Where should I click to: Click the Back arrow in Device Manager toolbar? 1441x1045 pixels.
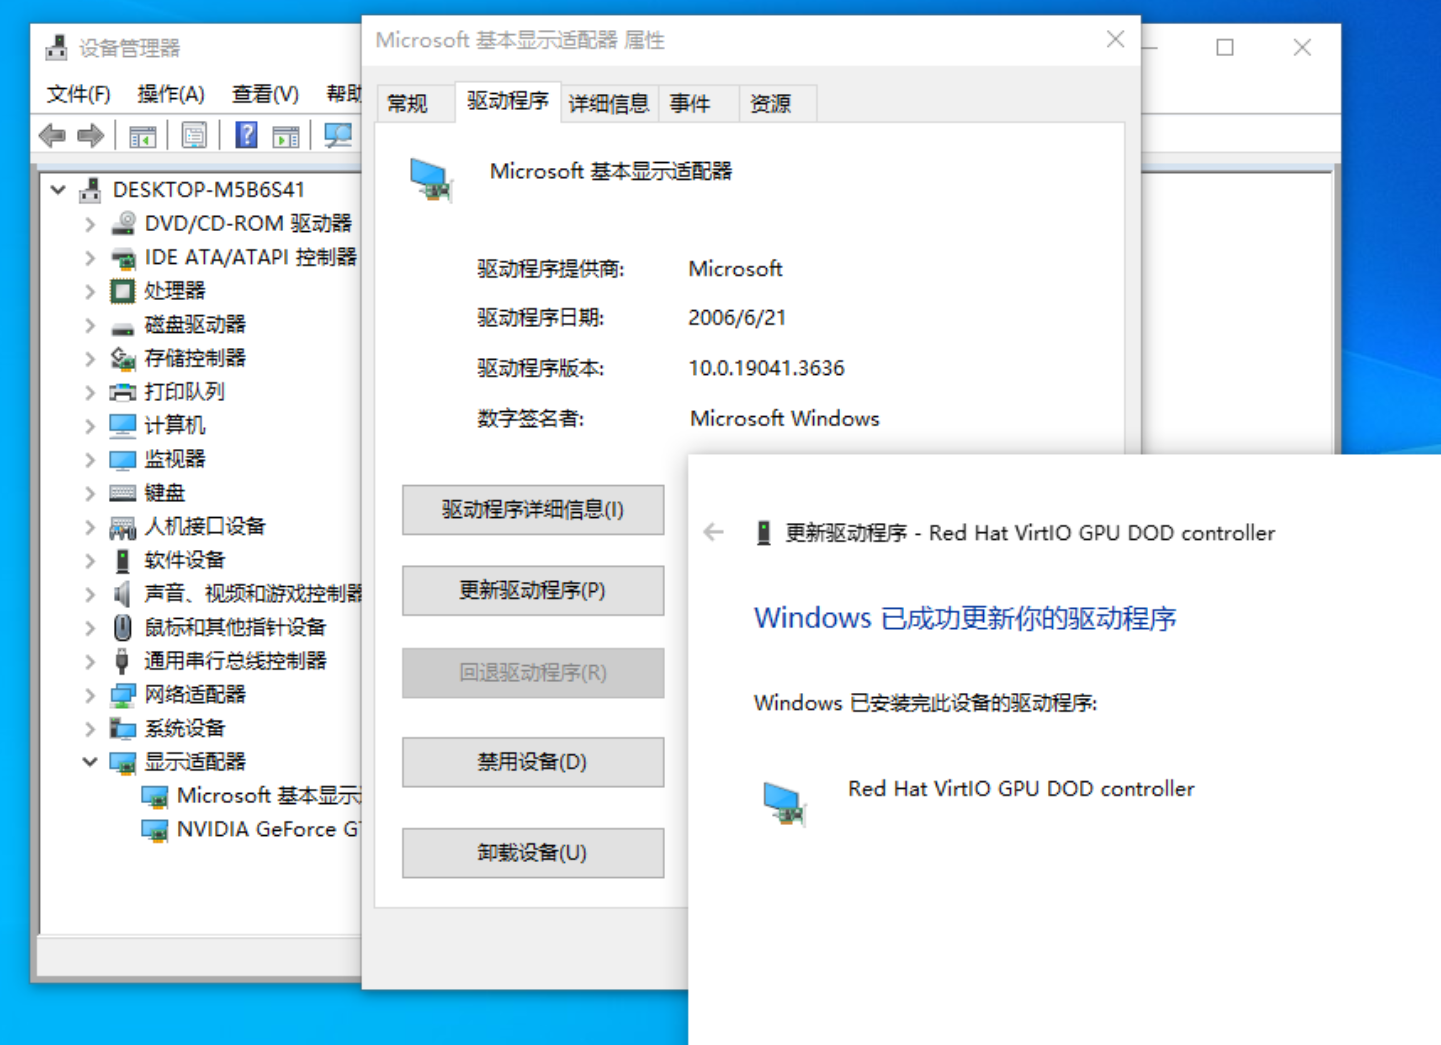click(x=52, y=135)
